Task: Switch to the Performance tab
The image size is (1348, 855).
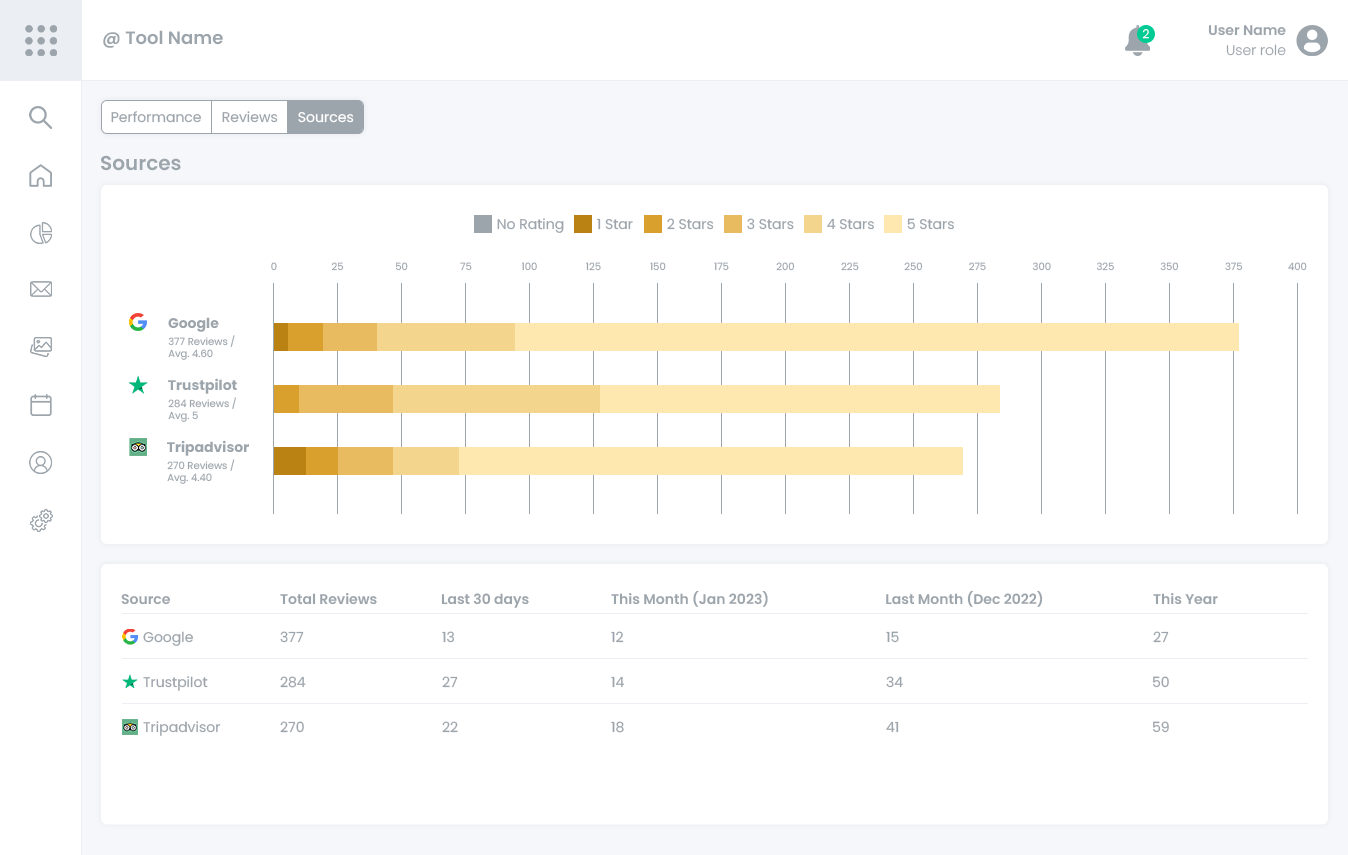Action: 156,117
